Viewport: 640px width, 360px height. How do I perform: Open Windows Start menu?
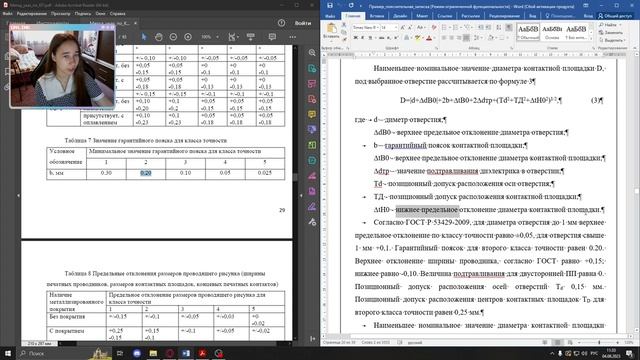tap(7, 353)
